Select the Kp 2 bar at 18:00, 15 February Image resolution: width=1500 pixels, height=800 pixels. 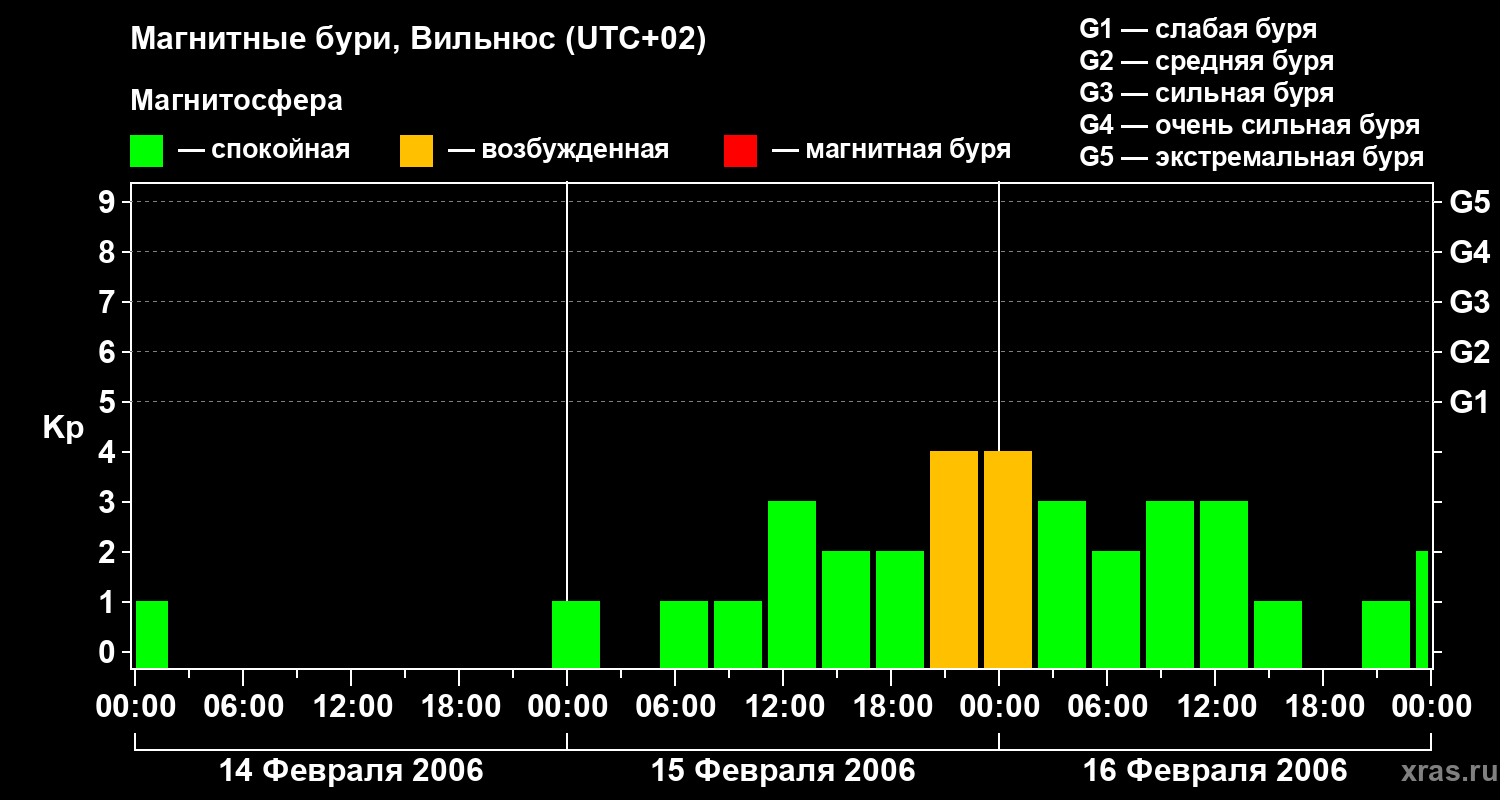tap(900, 610)
